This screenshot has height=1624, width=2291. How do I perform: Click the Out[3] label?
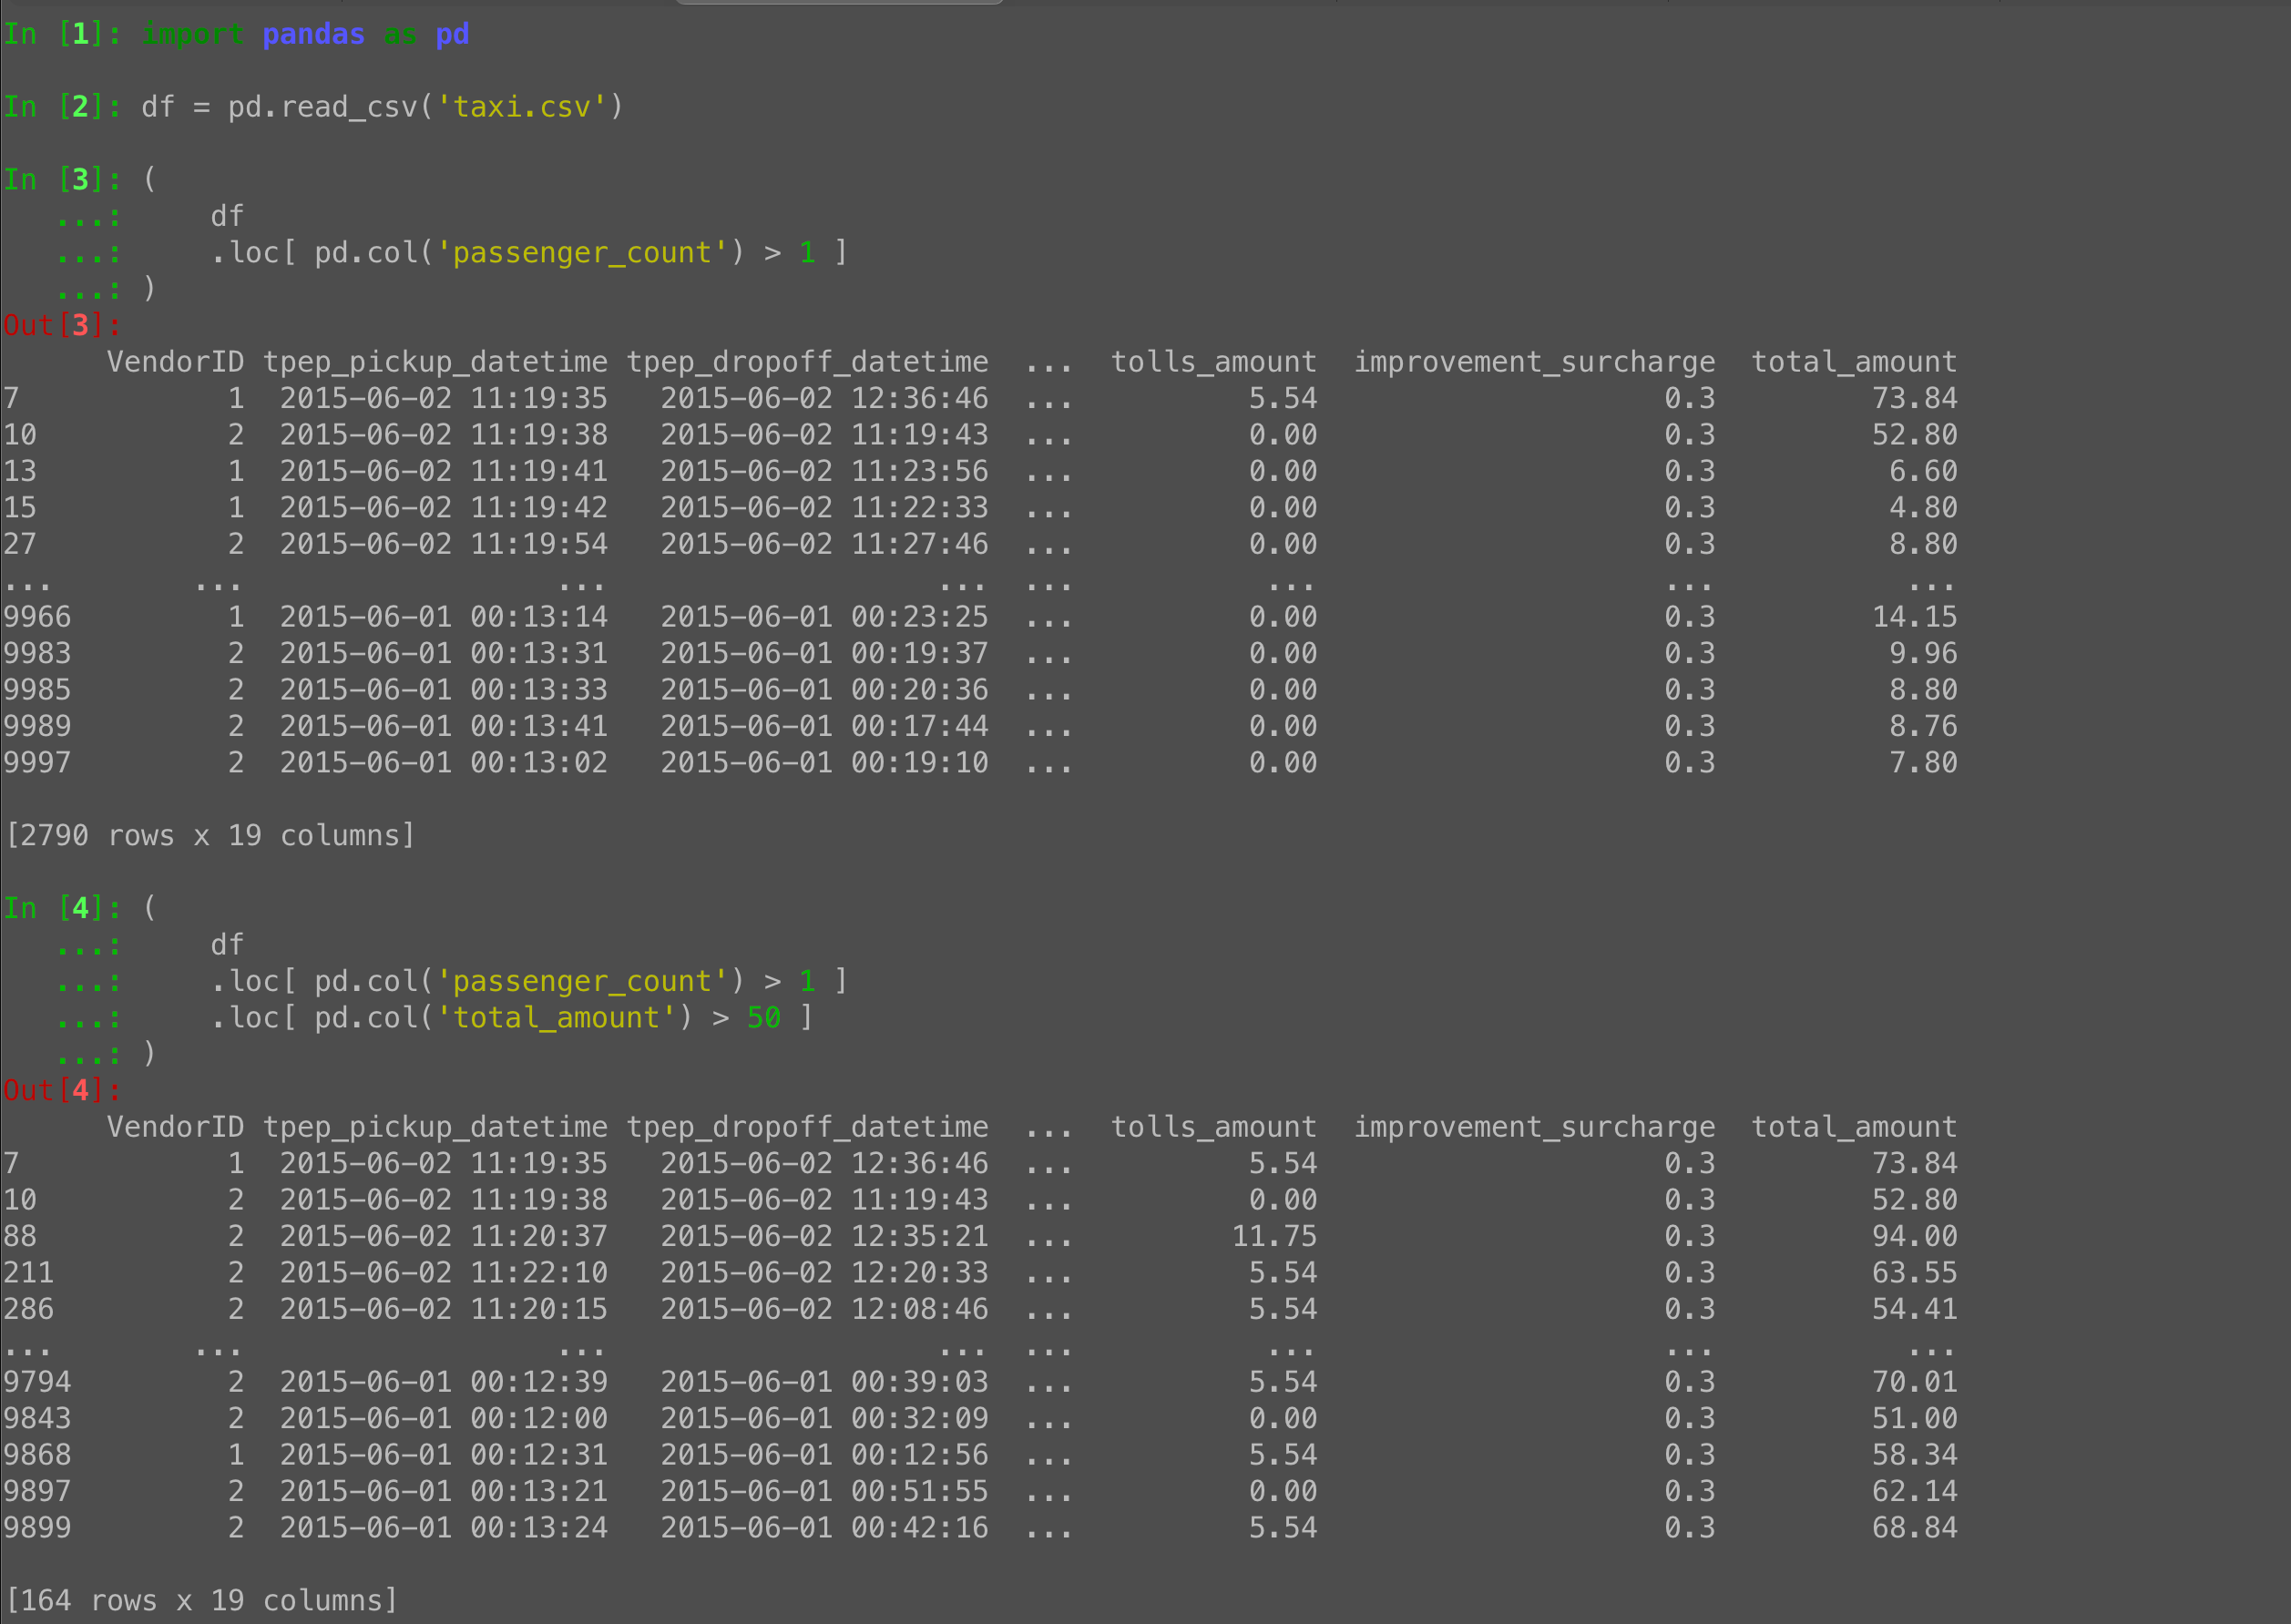tap(62, 325)
